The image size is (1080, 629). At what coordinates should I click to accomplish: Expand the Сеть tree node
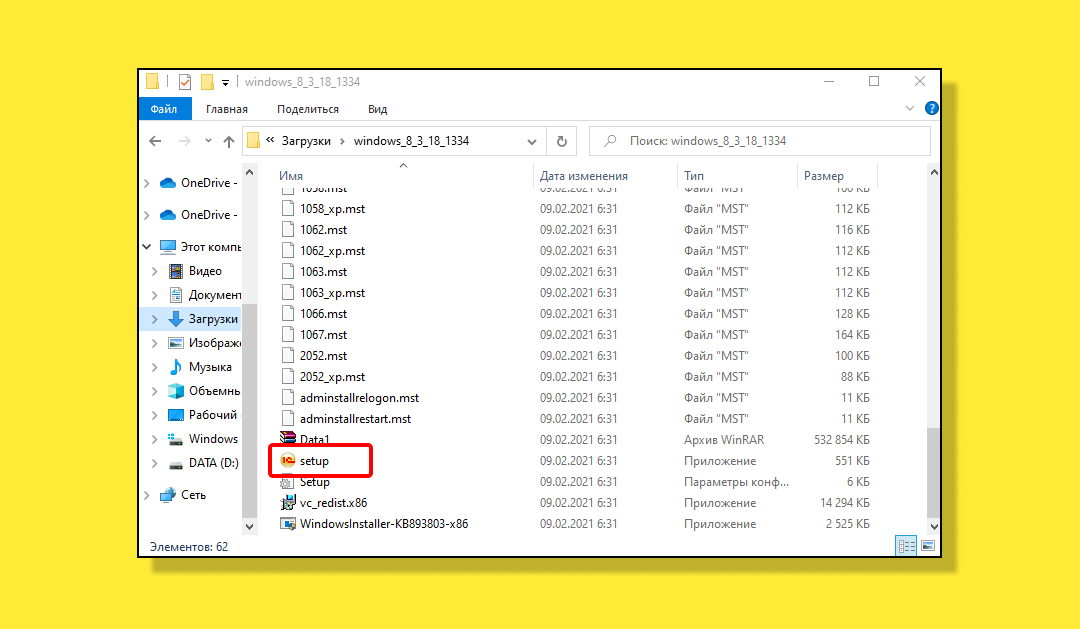[147, 495]
